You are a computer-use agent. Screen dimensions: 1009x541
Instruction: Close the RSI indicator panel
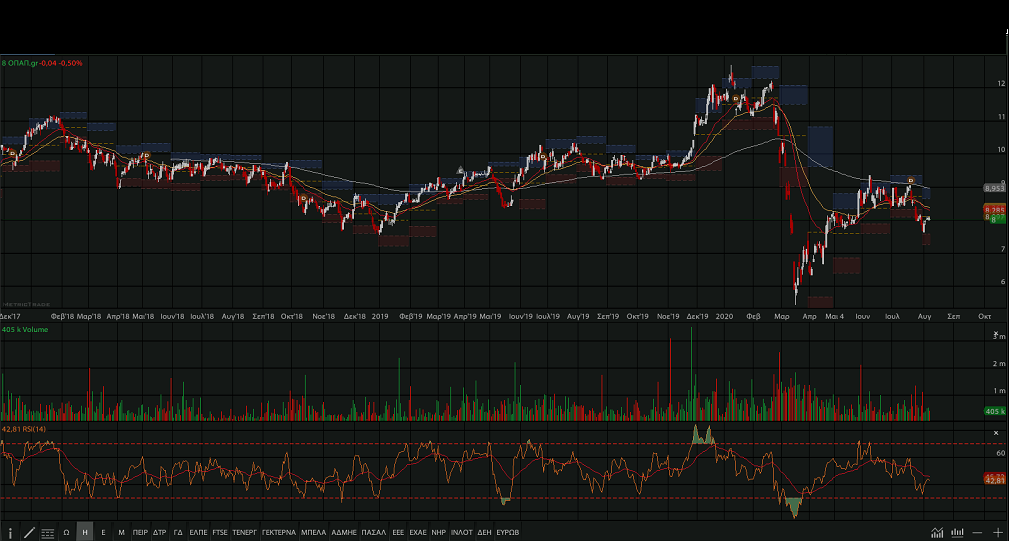coord(996,433)
